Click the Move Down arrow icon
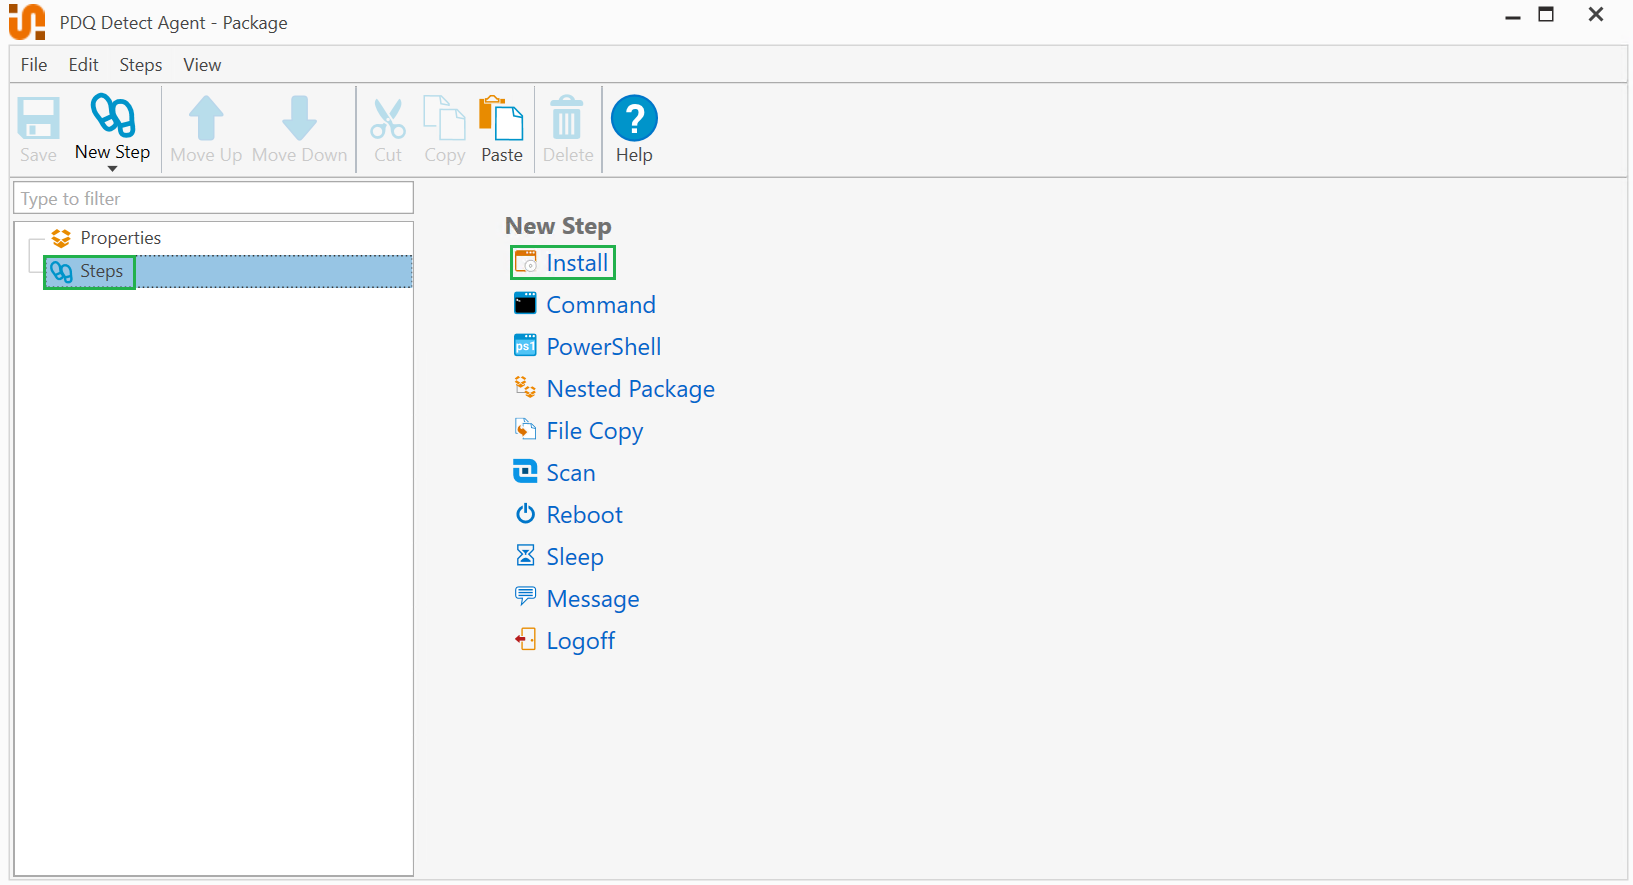Image resolution: width=1633 pixels, height=885 pixels. [299, 119]
